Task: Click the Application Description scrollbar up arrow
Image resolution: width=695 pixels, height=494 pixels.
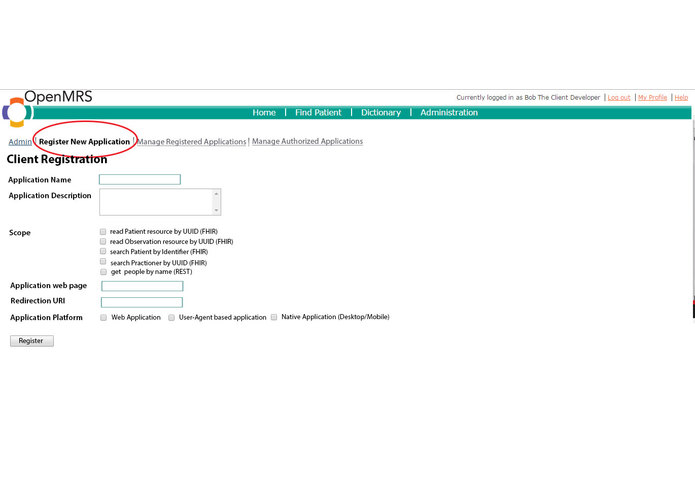Action: pos(216,194)
